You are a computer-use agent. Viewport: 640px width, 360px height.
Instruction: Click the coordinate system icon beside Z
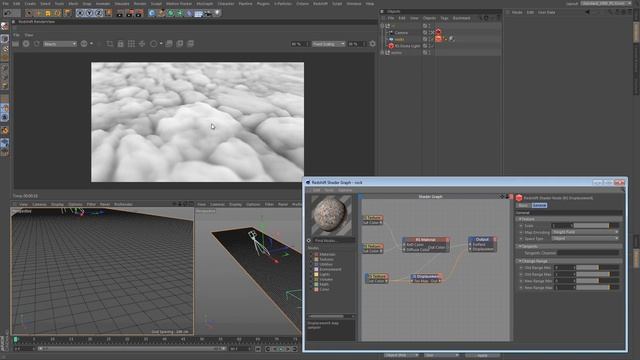pyautogui.click(x=108, y=13)
